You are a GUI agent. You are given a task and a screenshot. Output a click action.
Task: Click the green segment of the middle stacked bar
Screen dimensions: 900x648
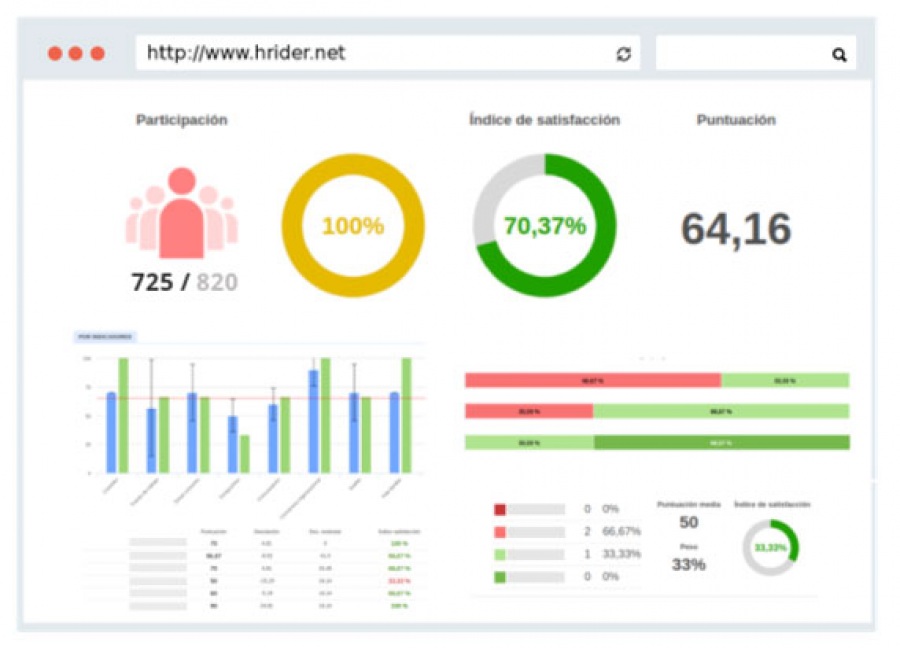click(x=721, y=412)
